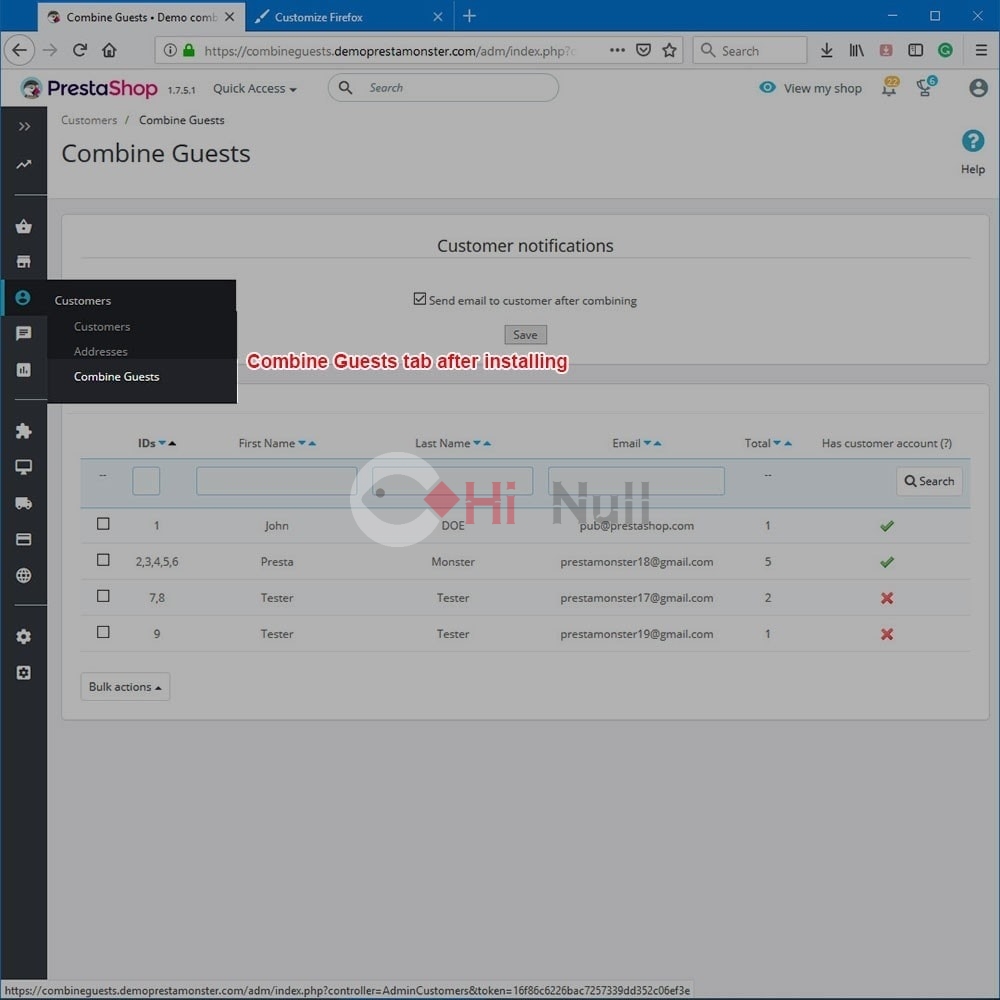Reload the page with refresh icon

(80, 50)
